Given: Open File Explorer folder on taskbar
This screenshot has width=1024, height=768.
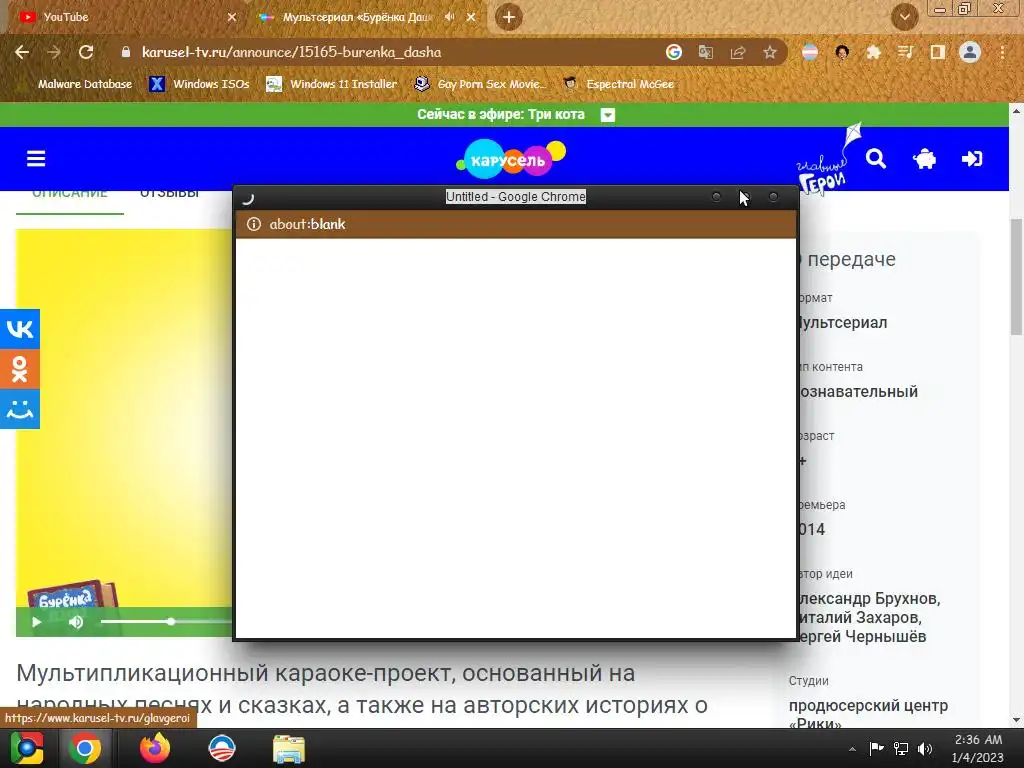Looking at the screenshot, I should pyautogui.click(x=289, y=748).
